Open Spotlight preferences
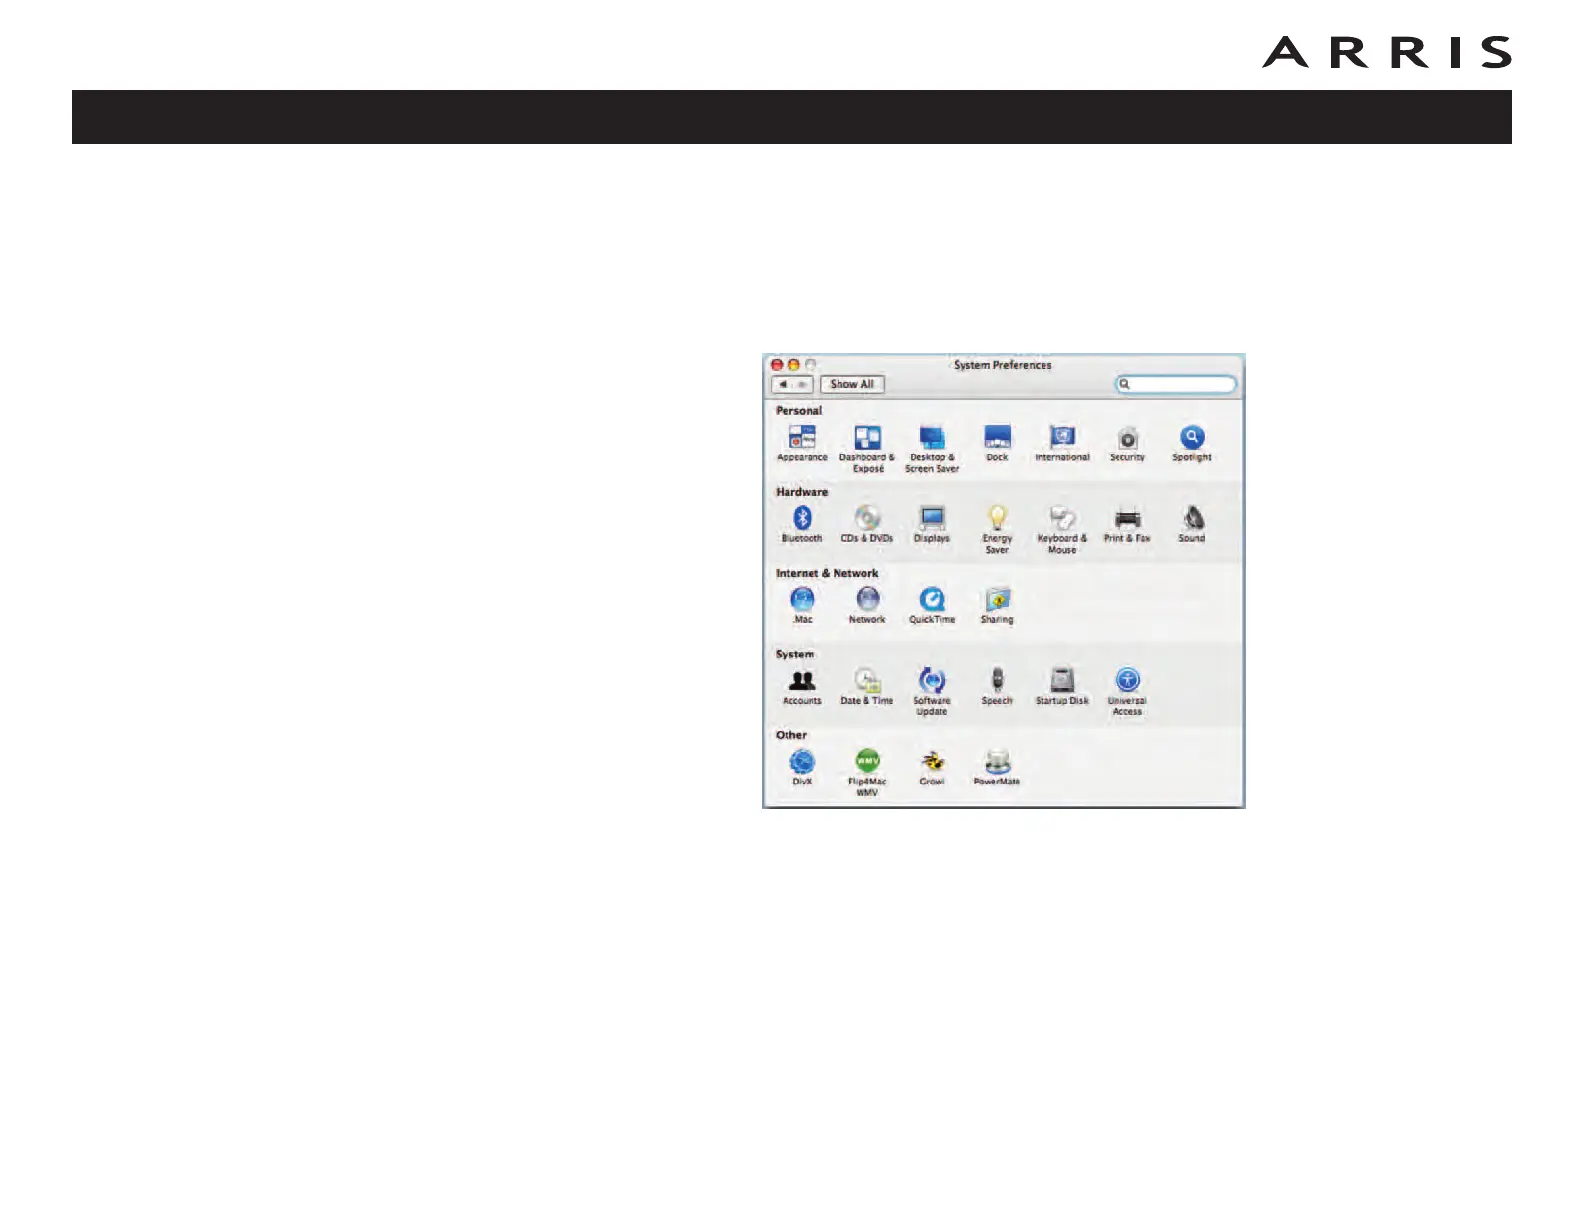Viewport: 1584px width, 1224px height. 1192,443
